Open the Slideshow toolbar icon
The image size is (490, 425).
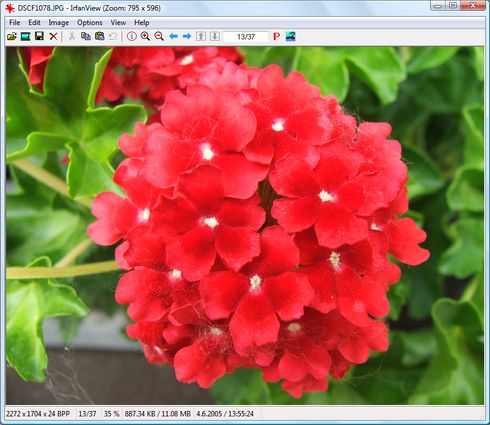(x=25, y=36)
